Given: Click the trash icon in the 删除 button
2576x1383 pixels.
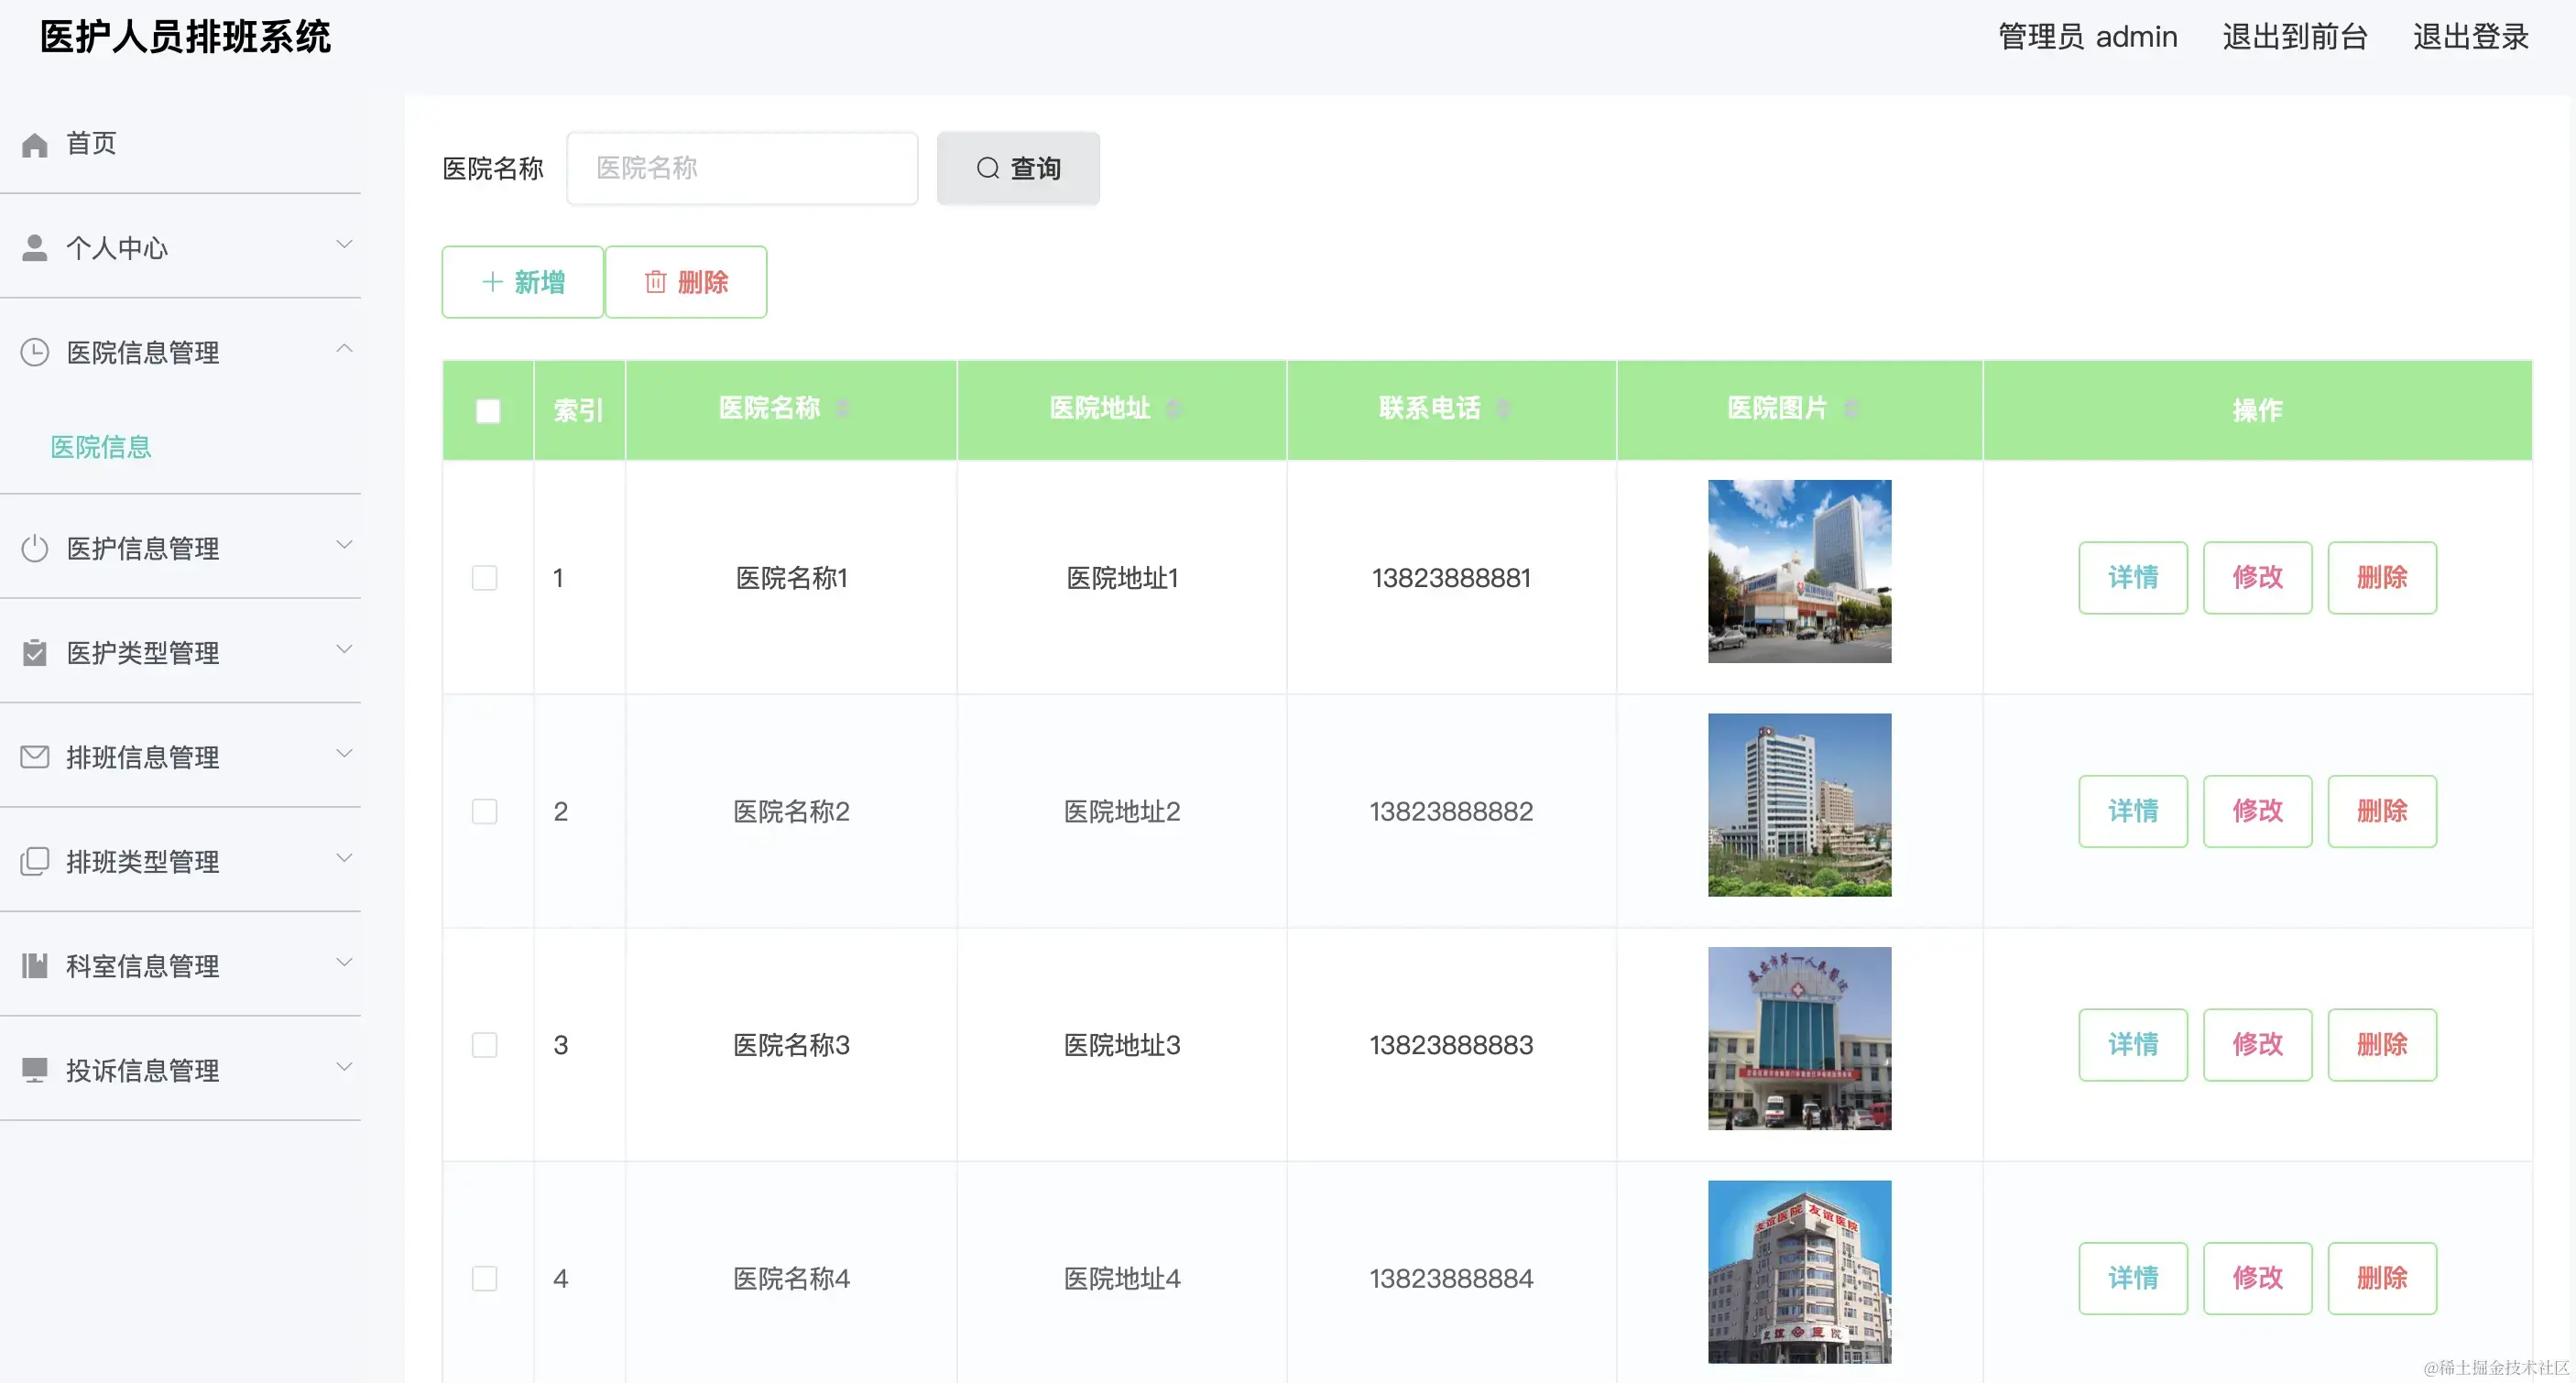Looking at the screenshot, I should pos(655,282).
